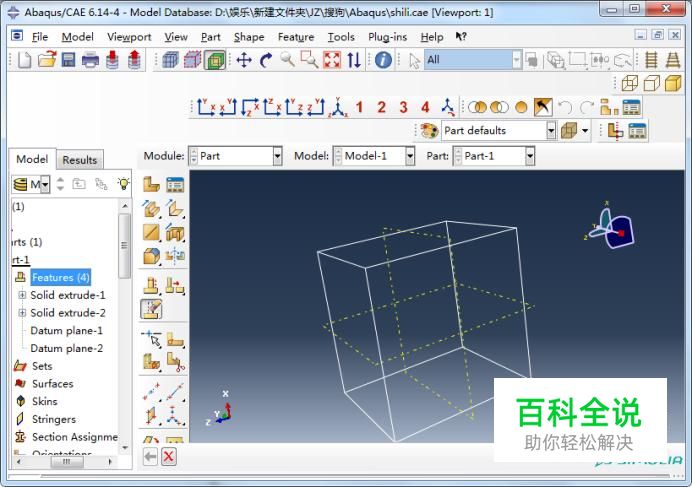Open the Plug-ins menu
This screenshot has width=692, height=487.
click(387, 37)
